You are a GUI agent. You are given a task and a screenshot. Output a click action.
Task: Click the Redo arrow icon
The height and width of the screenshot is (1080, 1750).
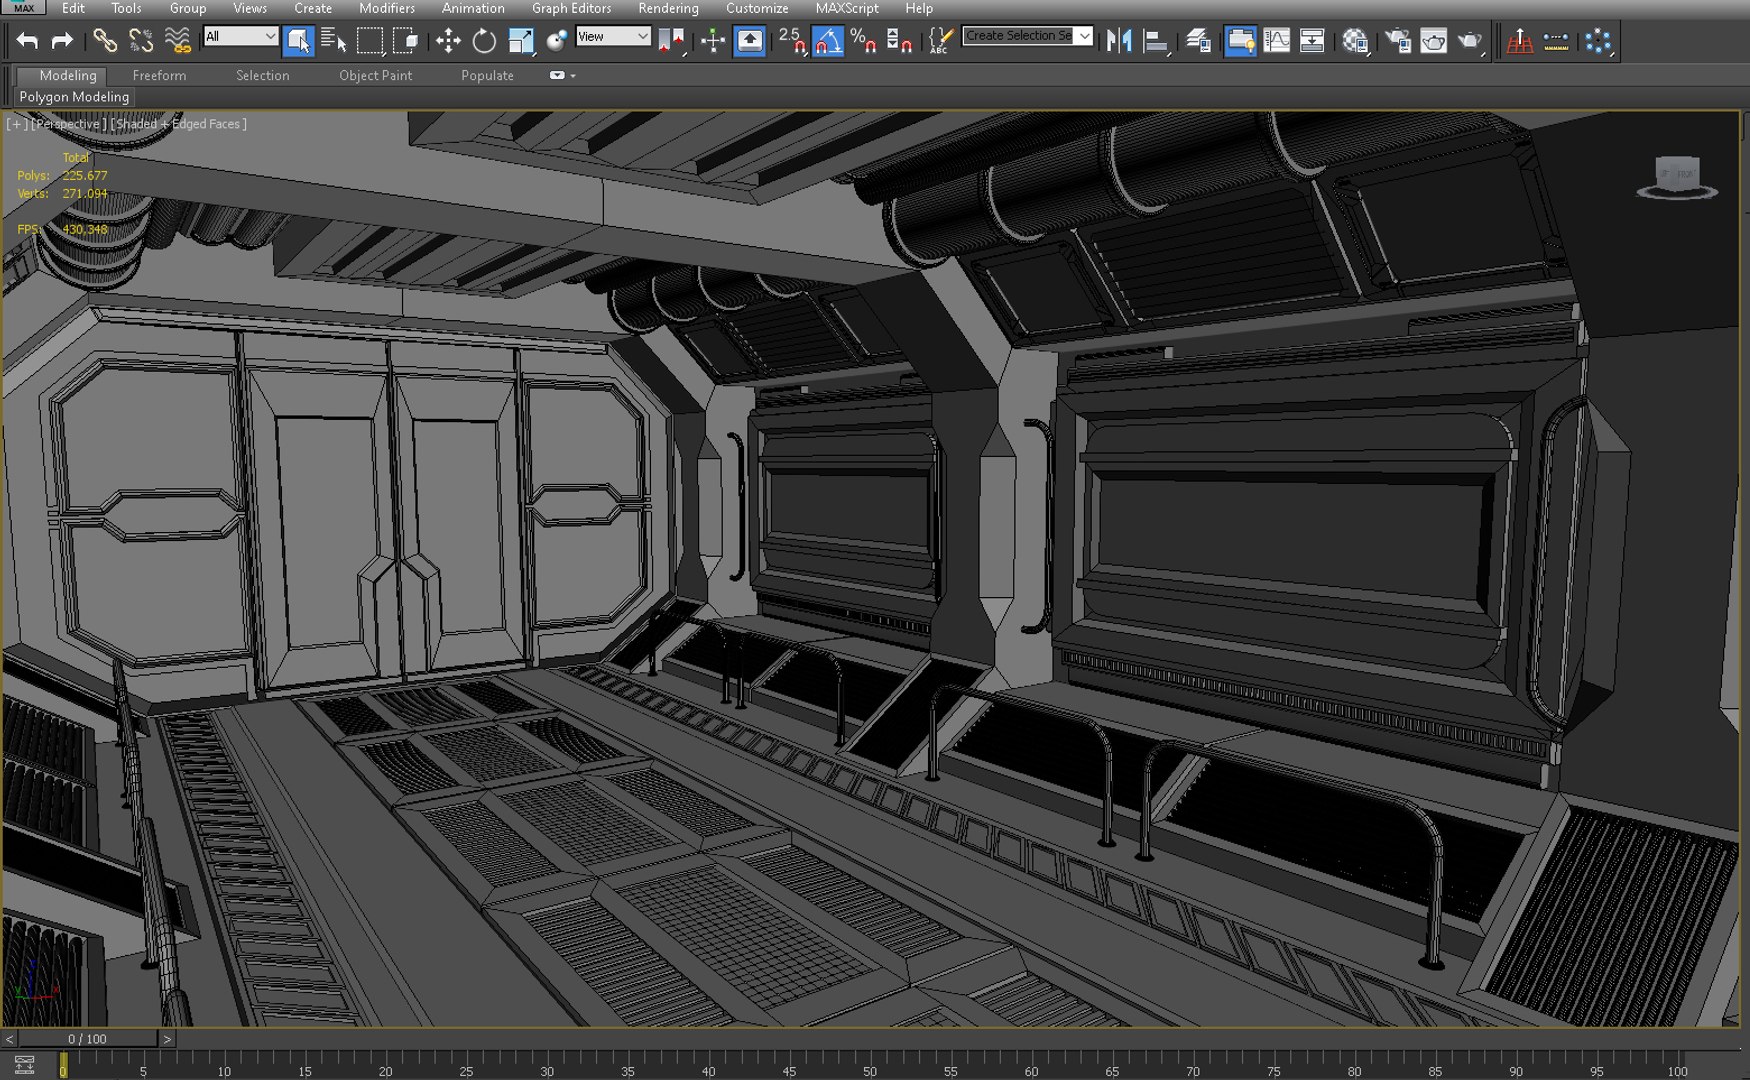point(62,41)
